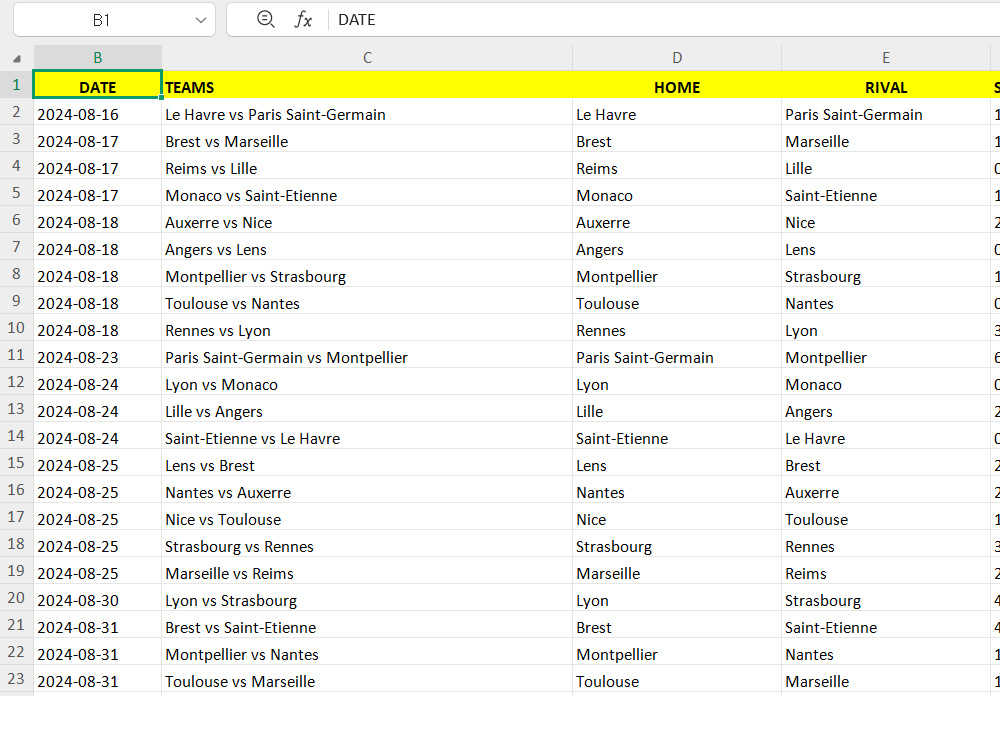
Task: Select RIVAL cell 'Montpellier' in row 11
Action: pyautogui.click(x=886, y=357)
